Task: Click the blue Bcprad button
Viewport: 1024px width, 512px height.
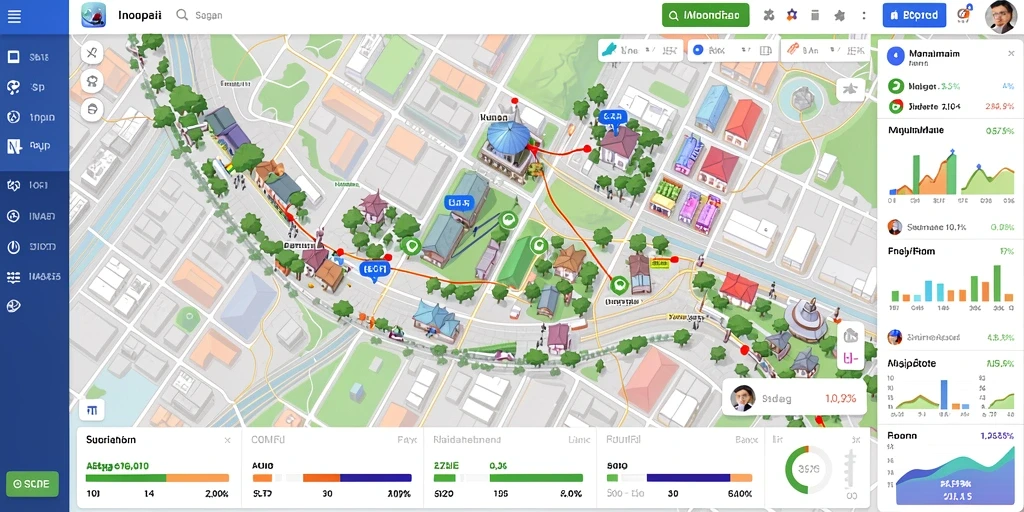Action: tap(914, 15)
